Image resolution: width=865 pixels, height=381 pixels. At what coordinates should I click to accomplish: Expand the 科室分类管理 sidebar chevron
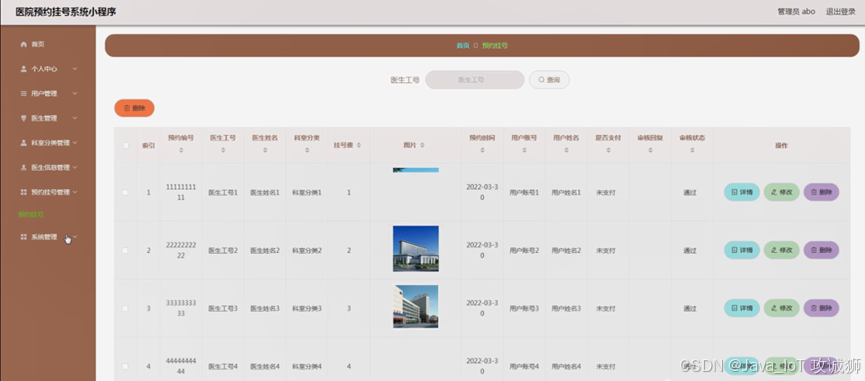click(x=75, y=142)
